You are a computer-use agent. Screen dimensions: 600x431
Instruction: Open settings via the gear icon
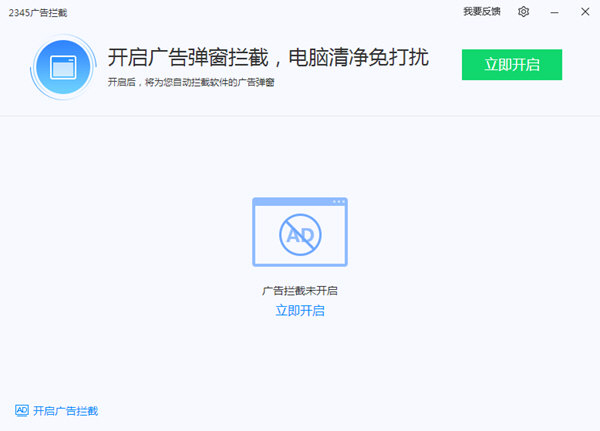point(523,12)
